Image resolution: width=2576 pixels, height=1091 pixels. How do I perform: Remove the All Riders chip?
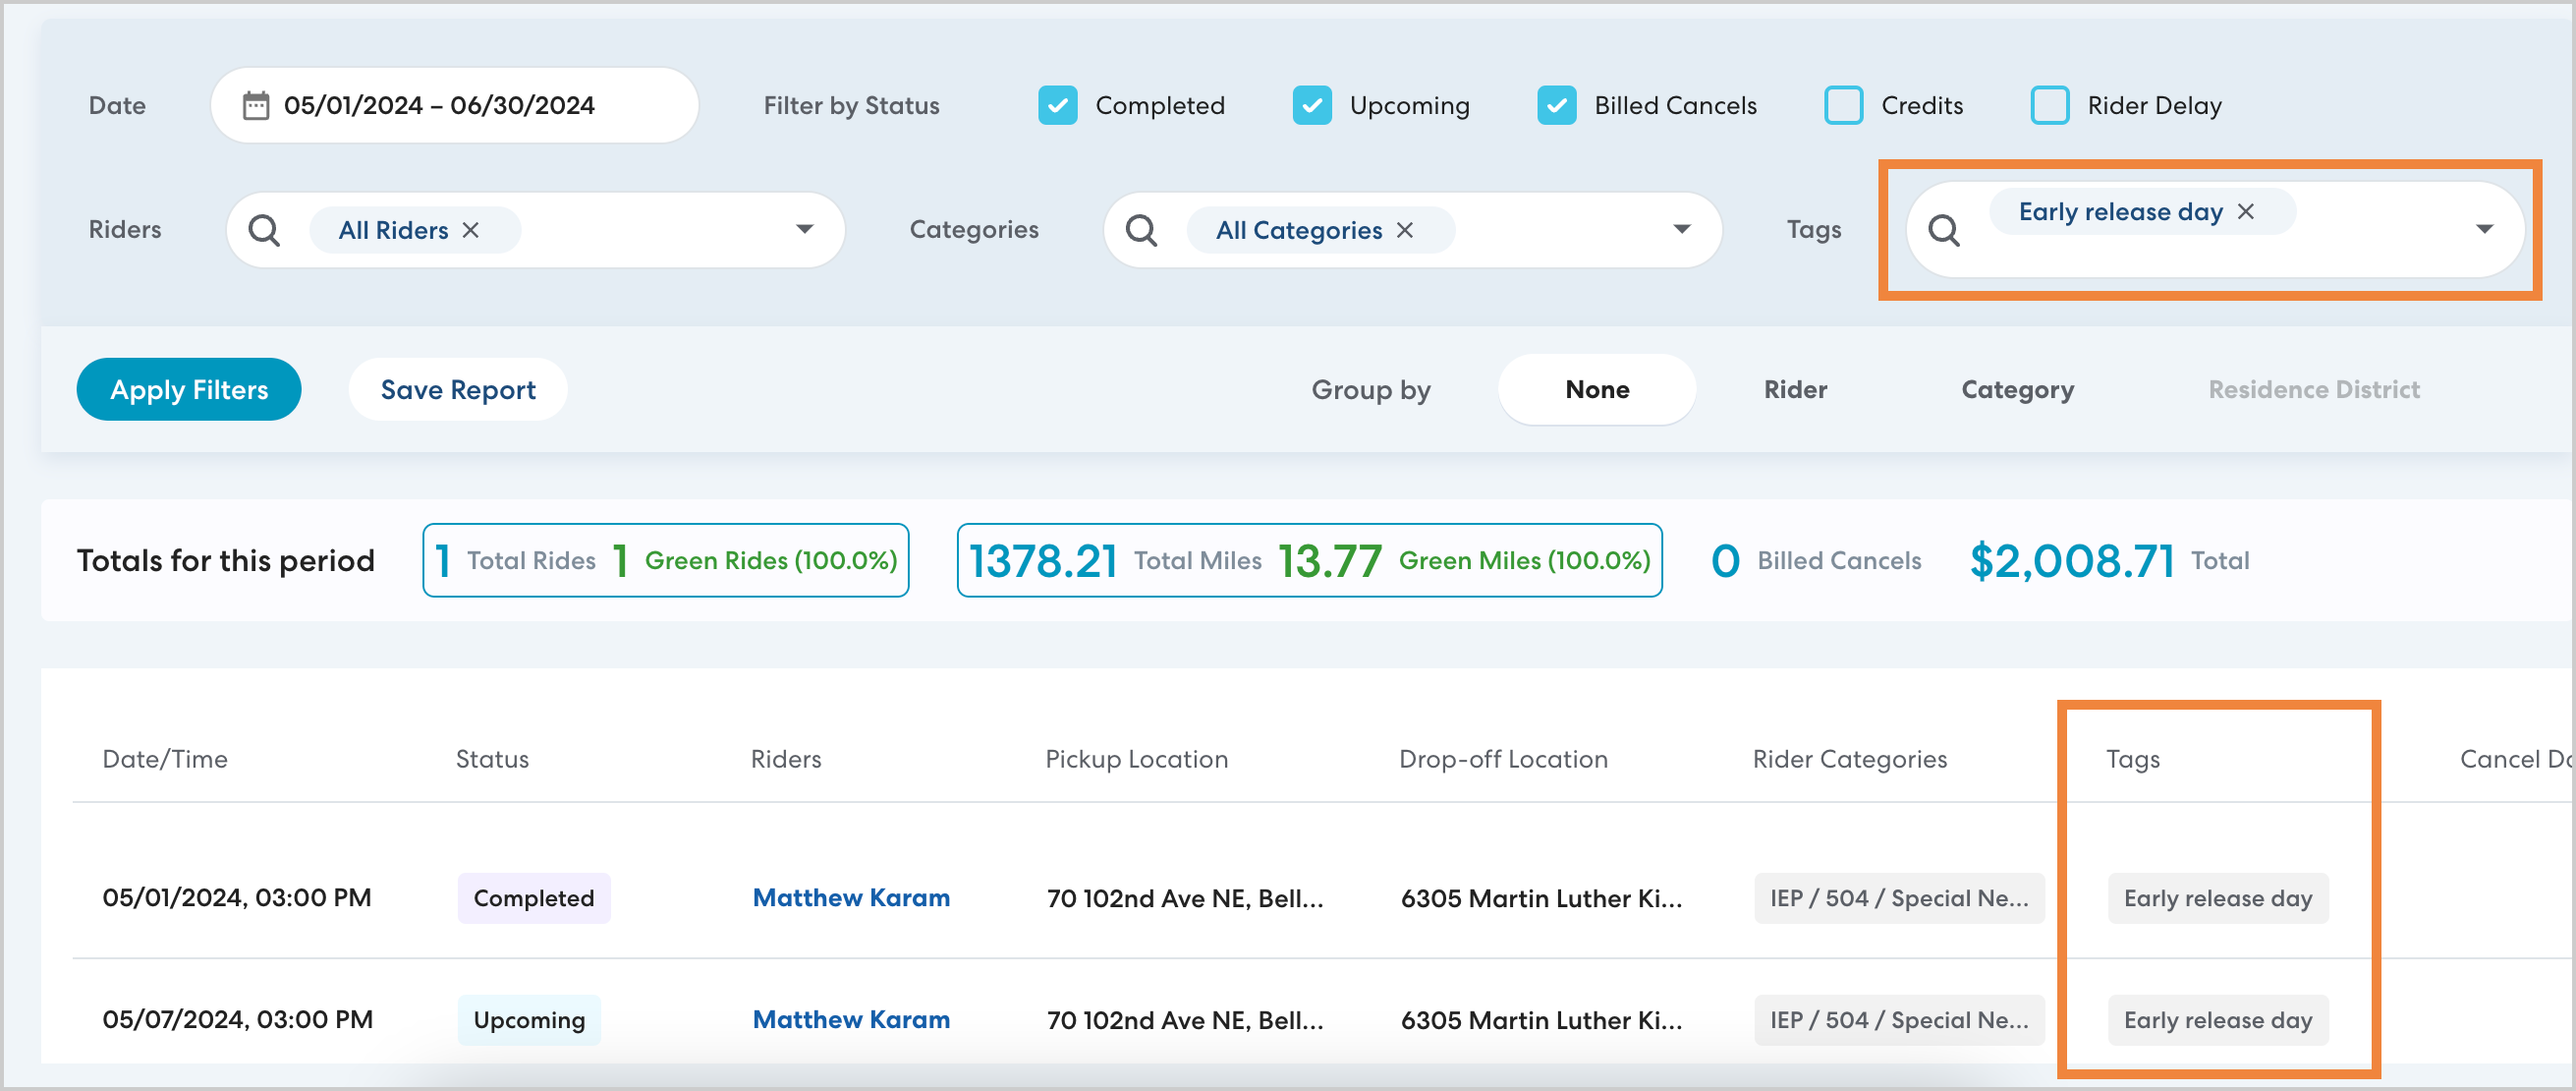click(x=471, y=230)
